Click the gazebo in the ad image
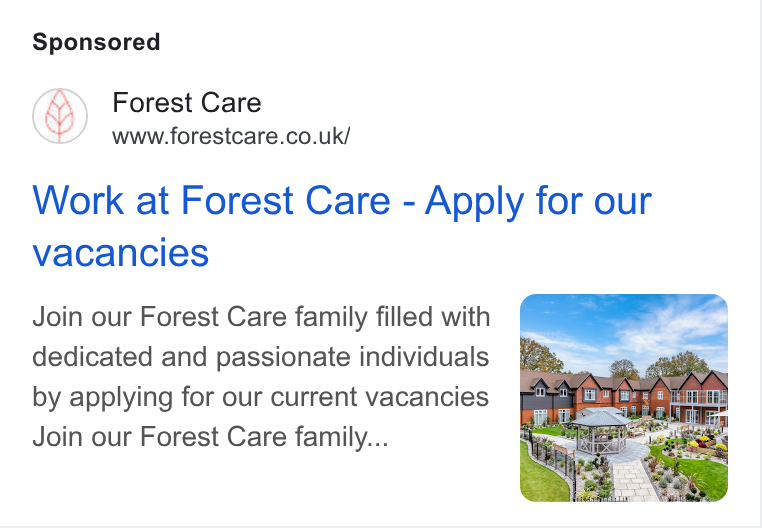Image resolution: width=762 pixels, height=528 pixels. 601,431
